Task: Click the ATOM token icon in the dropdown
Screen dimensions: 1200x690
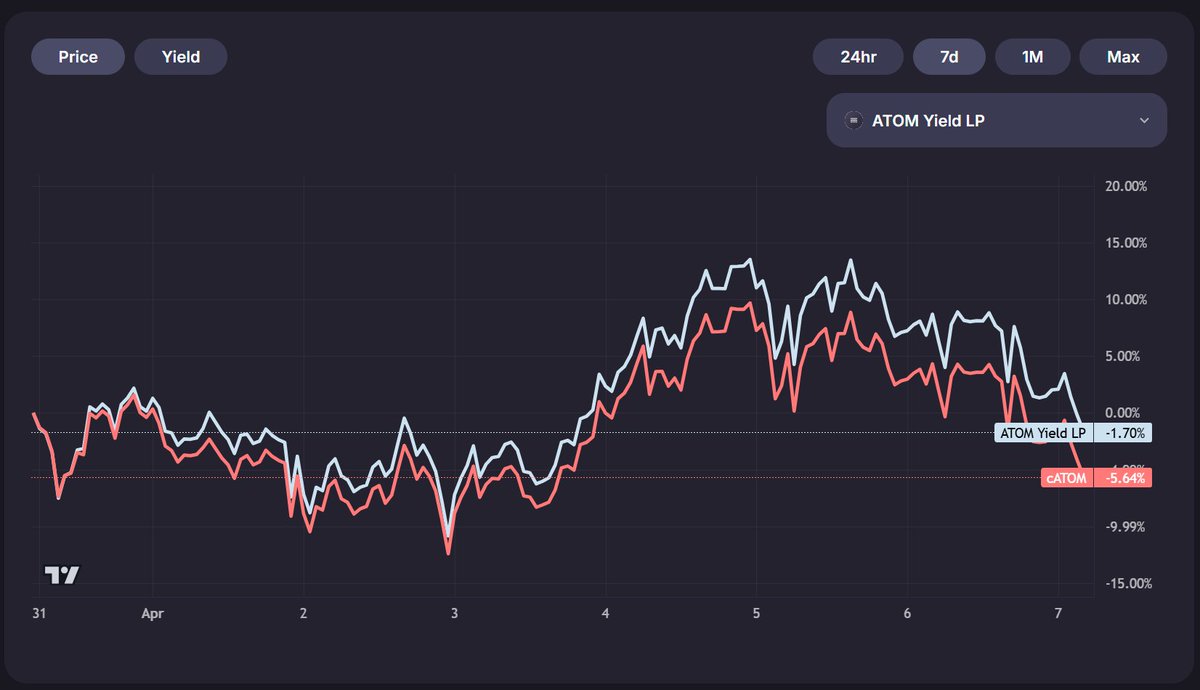Action: [853, 121]
